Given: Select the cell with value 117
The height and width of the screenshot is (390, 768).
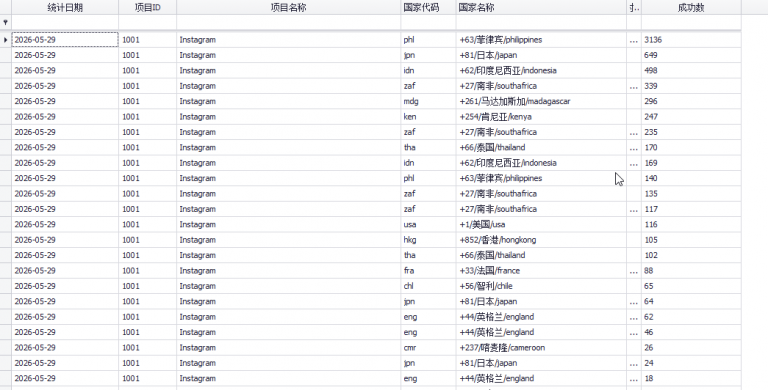Looking at the screenshot, I should (x=691, y=209).
